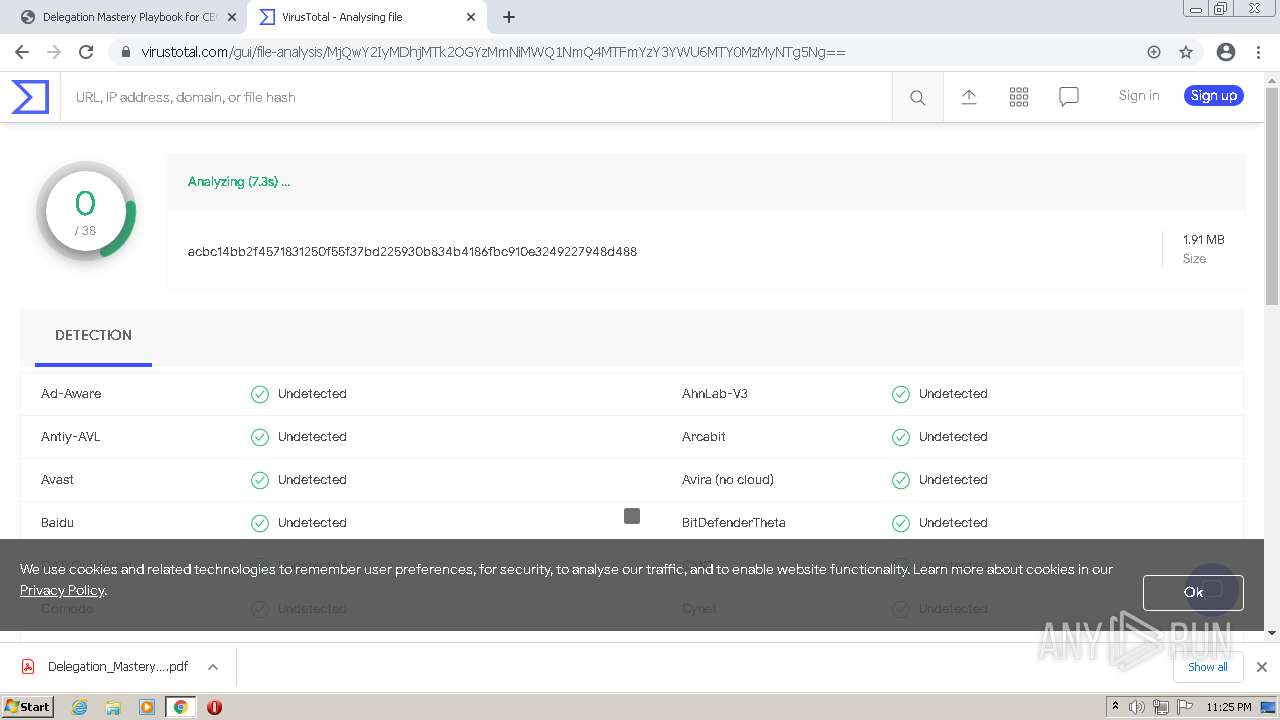Focus the URL, IP, domain or hash search field
Image resolution: width=1280 pixels, height=720 pixels.
(x=476, y=97)
